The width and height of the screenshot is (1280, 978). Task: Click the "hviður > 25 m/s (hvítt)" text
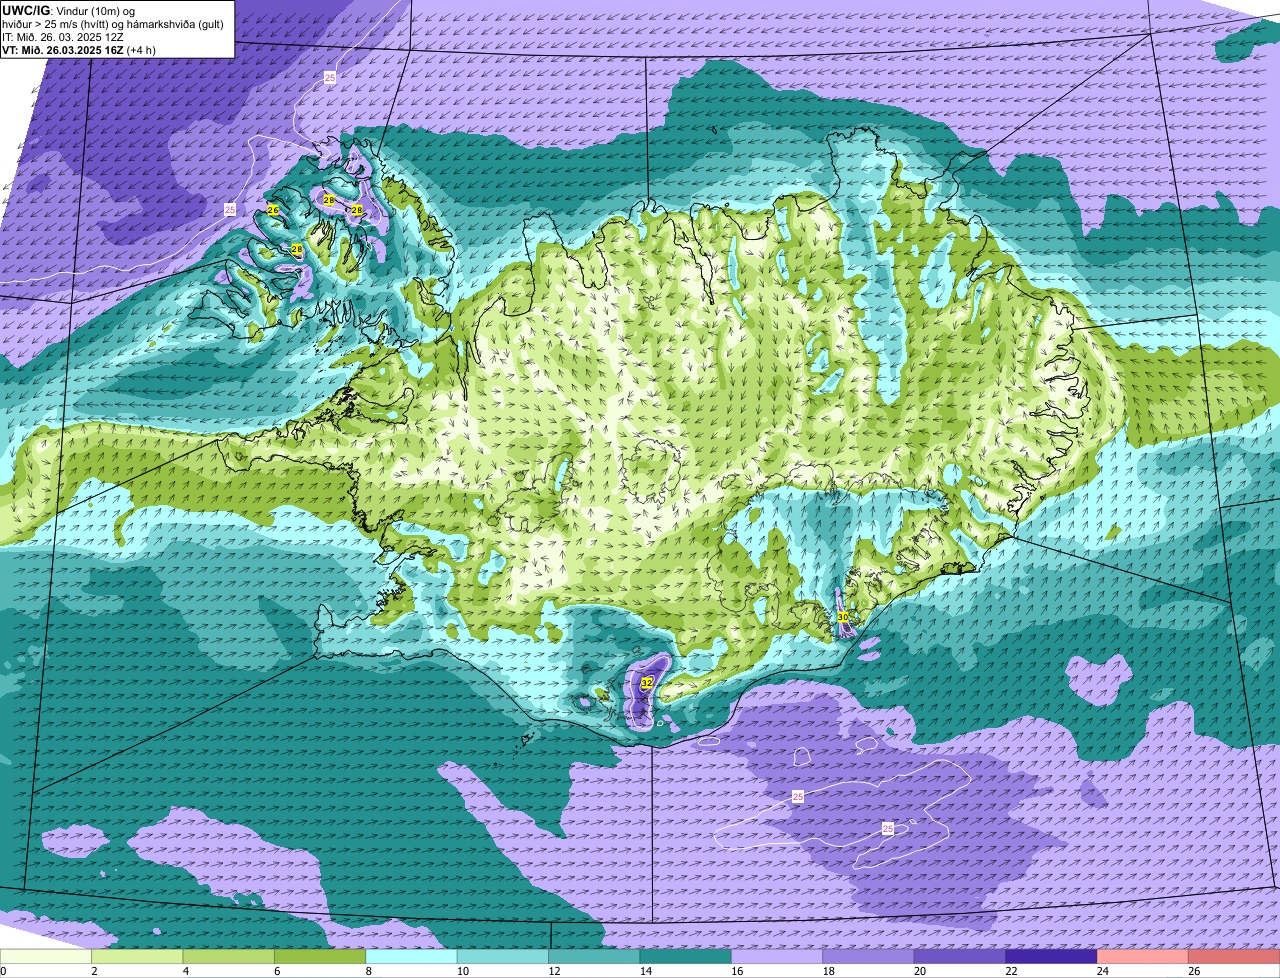[x=55, y=24]
